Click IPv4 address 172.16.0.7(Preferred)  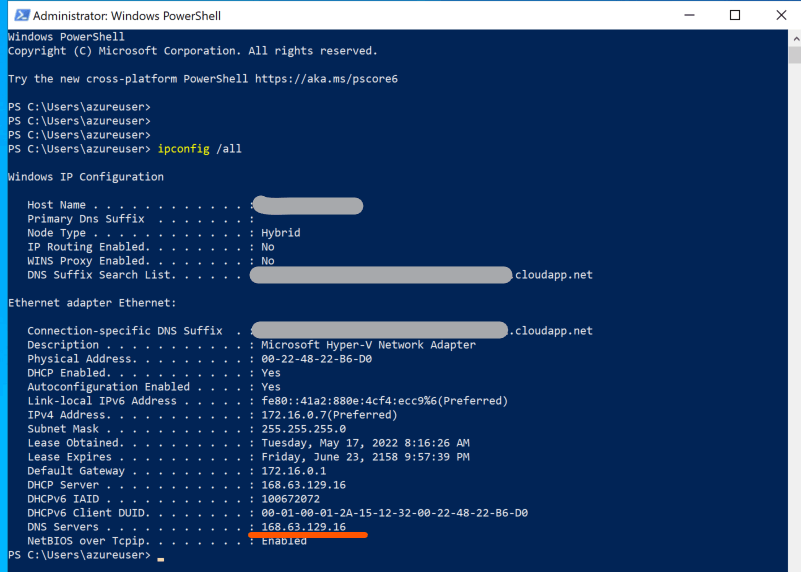click(329, 415)
